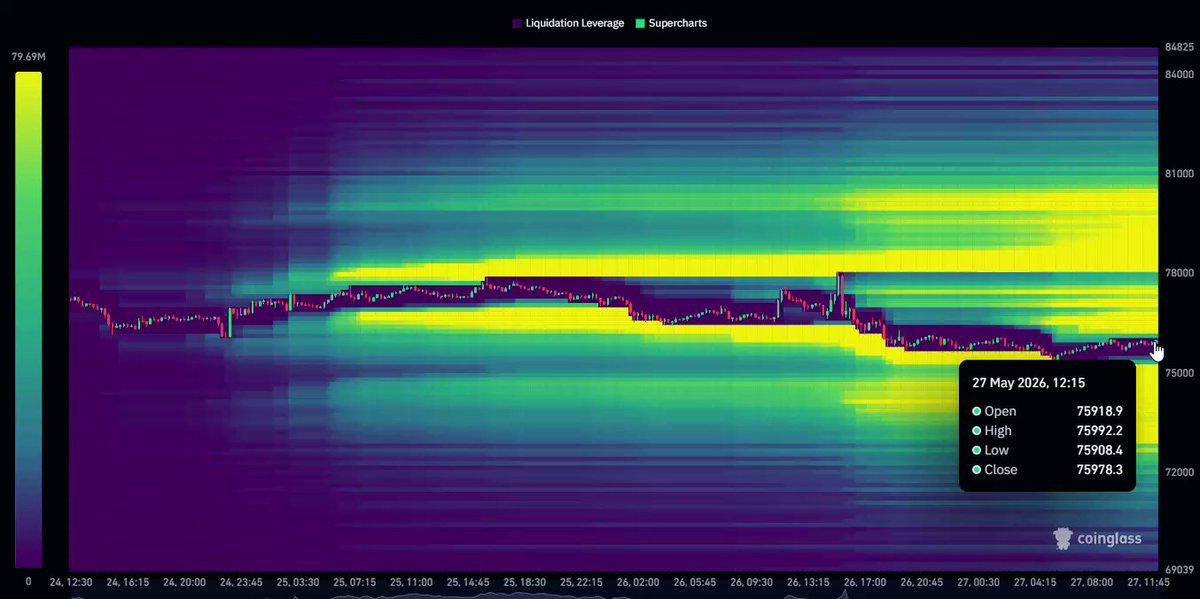Screen dimensions: 1200x599
Task: Click the High value 75992.2
Action: point(1100,431)
